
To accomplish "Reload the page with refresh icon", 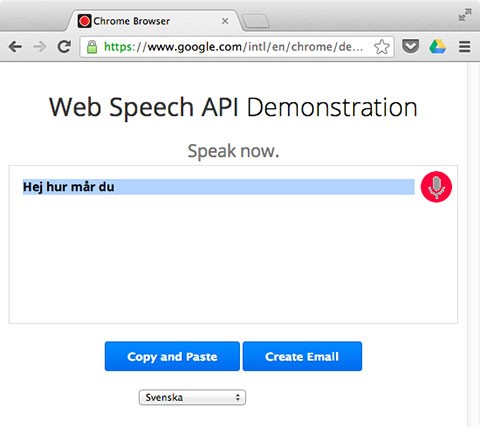I will point(64,47).
